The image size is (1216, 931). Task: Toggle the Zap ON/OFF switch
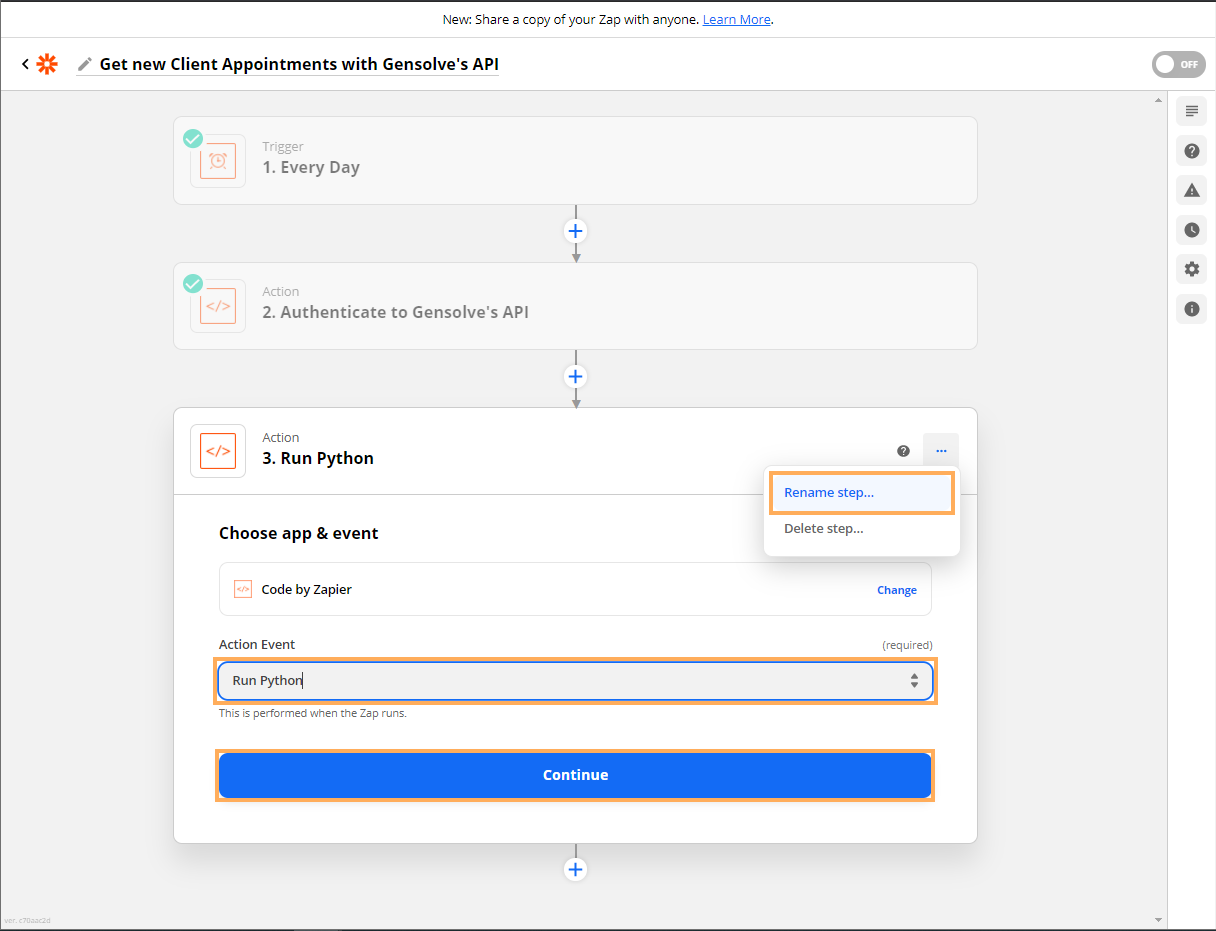tap(1178, 64)
